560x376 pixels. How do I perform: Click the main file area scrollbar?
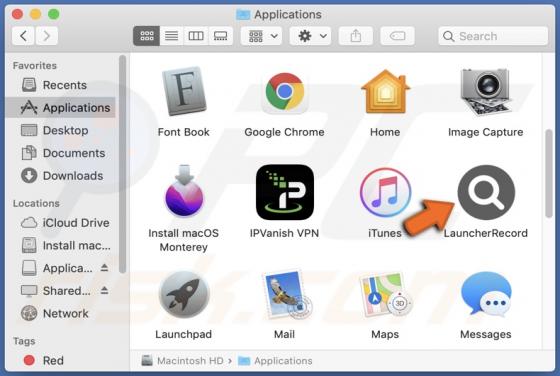[x=549, y=174]
